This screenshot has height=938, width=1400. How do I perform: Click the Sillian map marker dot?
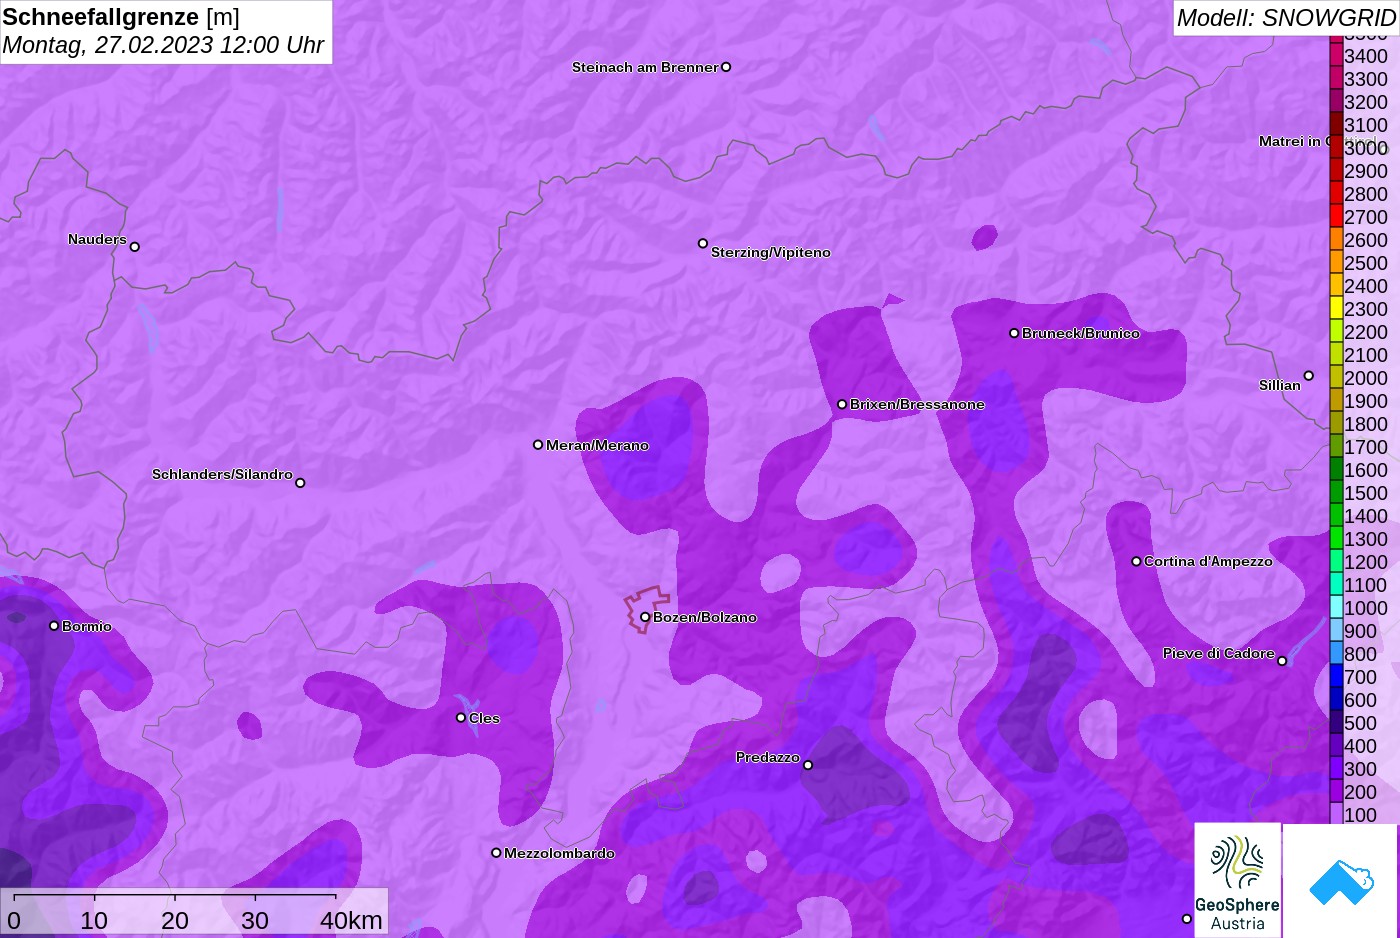point(1309,376)
